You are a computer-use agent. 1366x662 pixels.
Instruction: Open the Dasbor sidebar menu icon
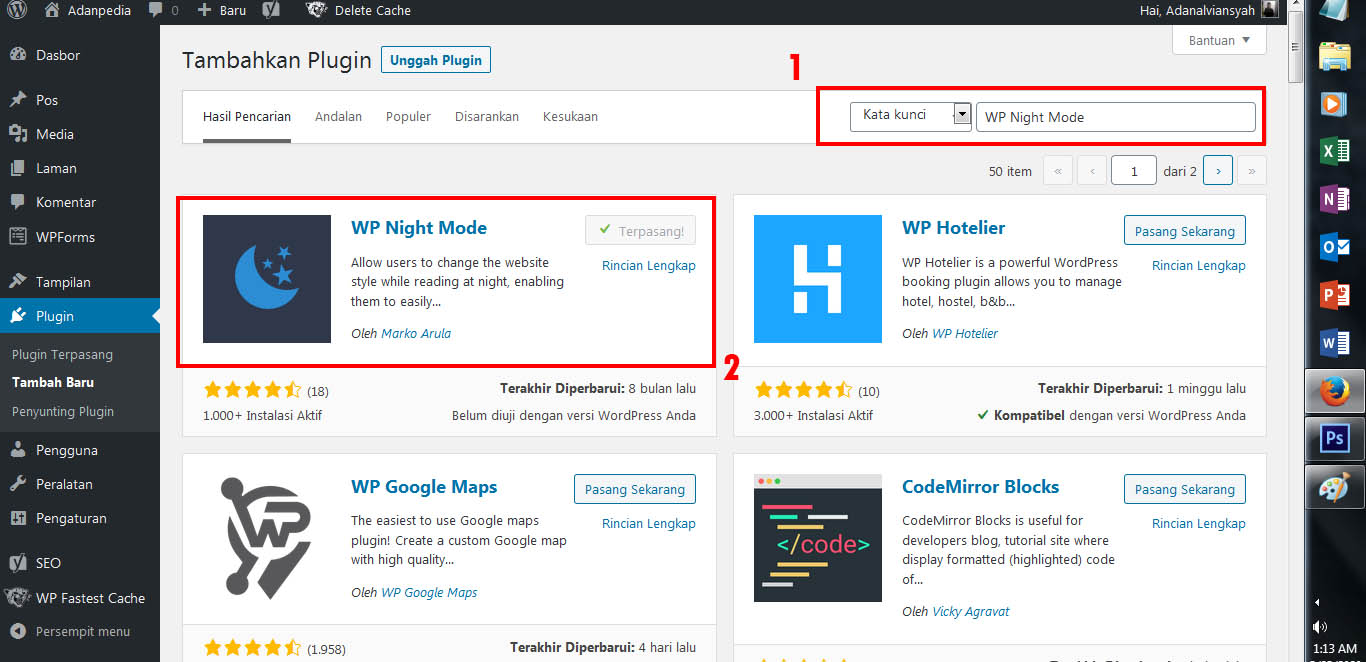18,55
